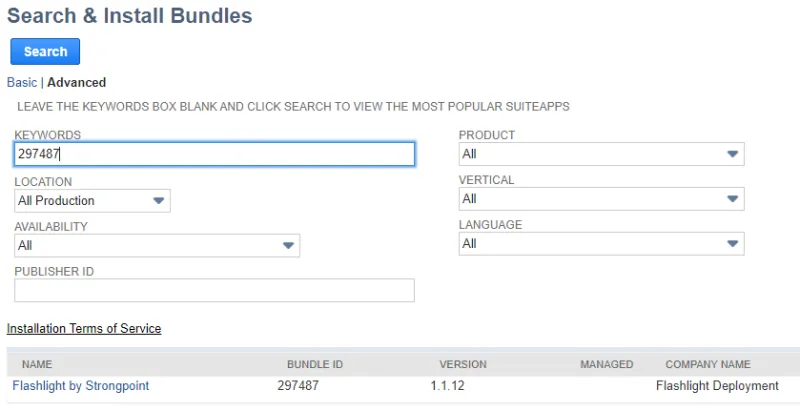Screen dimensions: 800x411
Task: Sort results by Name column header
Action: (37, 364)
